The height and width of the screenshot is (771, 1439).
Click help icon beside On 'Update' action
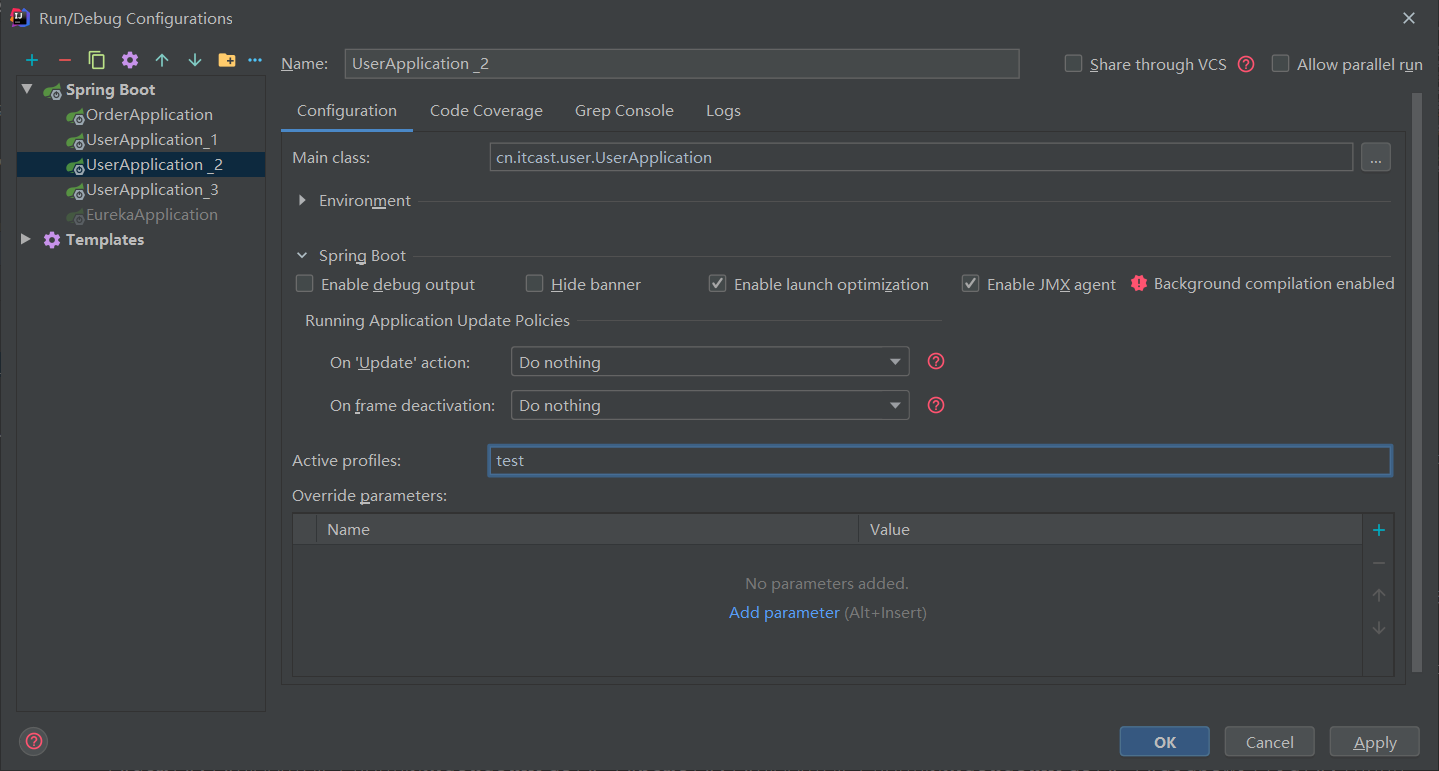(936, 361)
